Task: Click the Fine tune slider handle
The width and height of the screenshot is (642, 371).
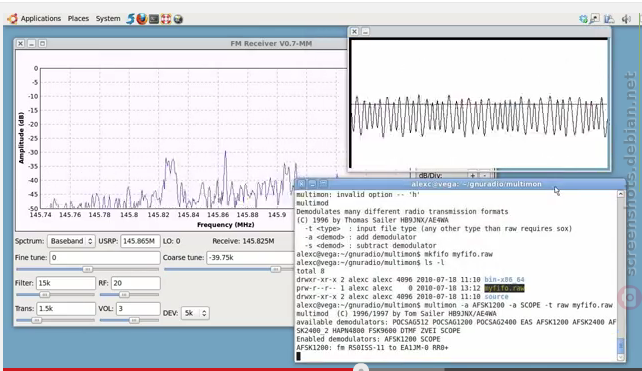Action: [x=87, y=269]
